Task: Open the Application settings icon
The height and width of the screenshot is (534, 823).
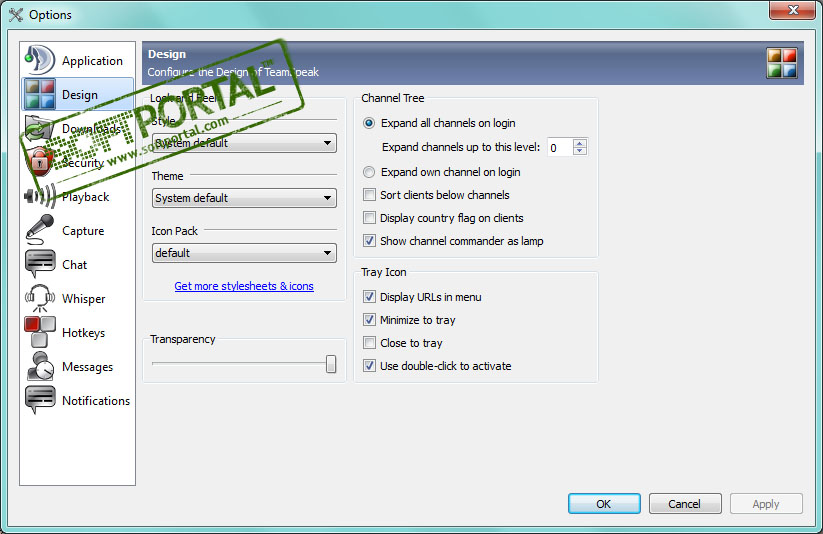Action: point(39,60)
